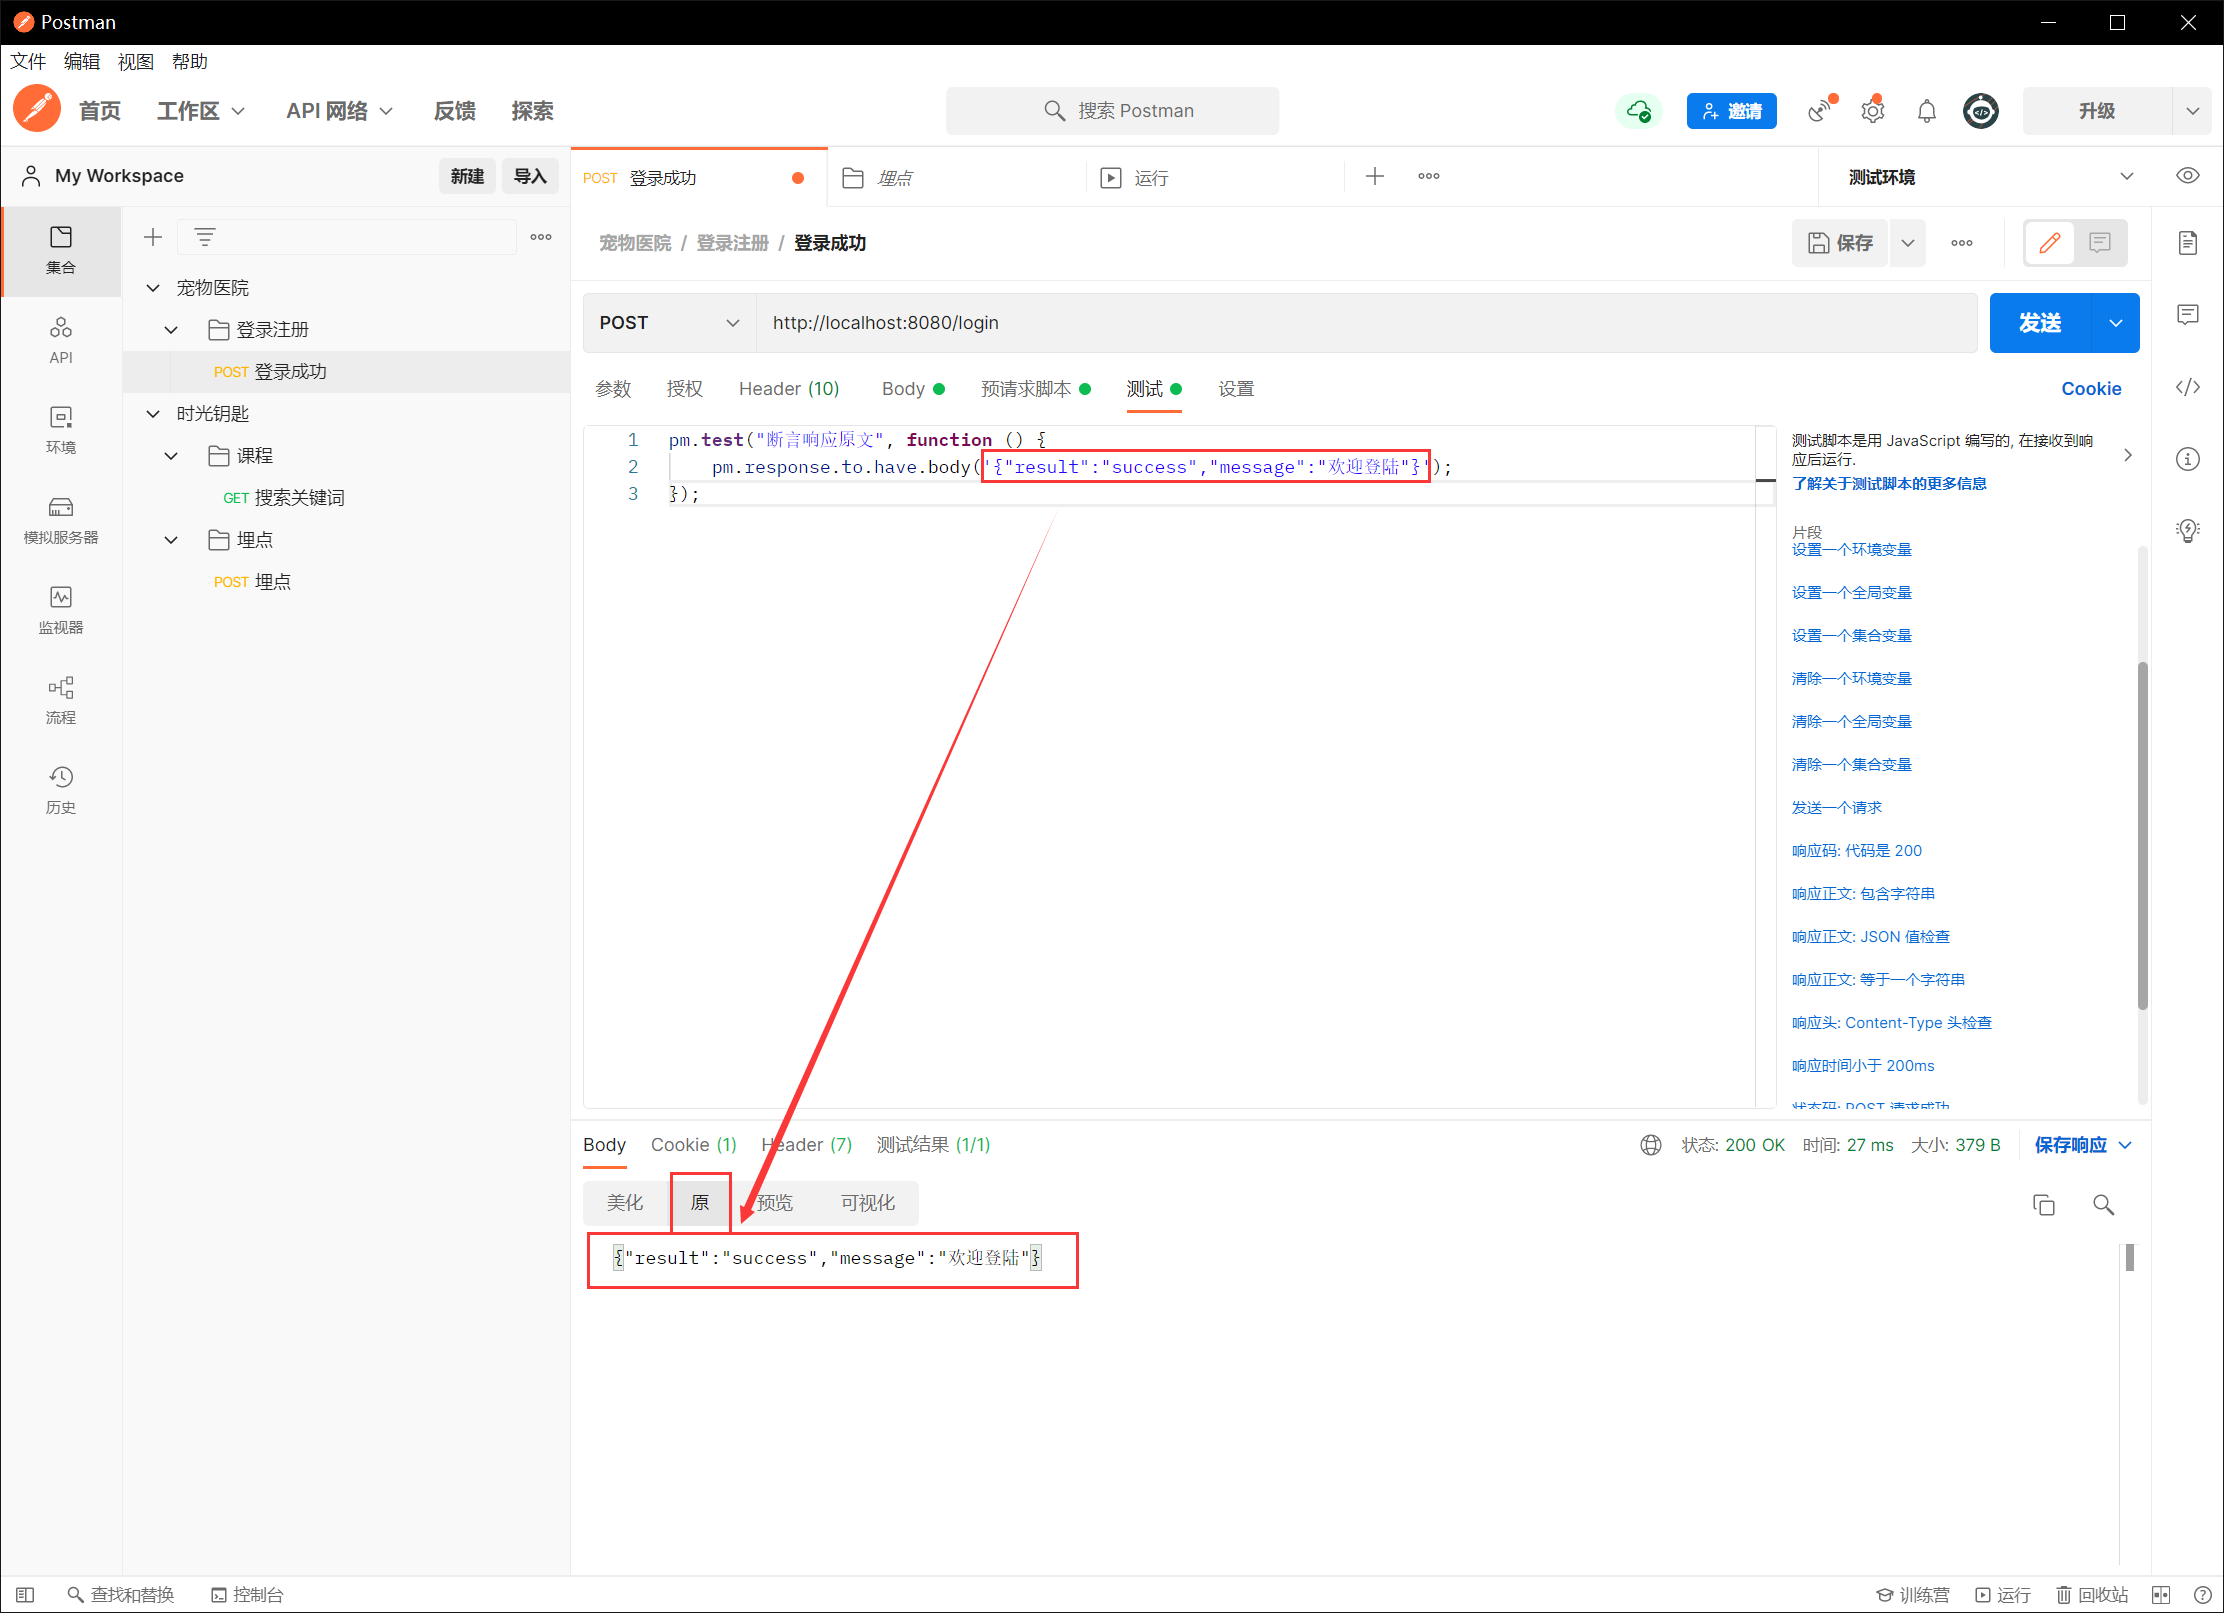This screenshot has width=2224, height=1613.
Task: Click the notifications bell icon
Action: coord(1926,111)
